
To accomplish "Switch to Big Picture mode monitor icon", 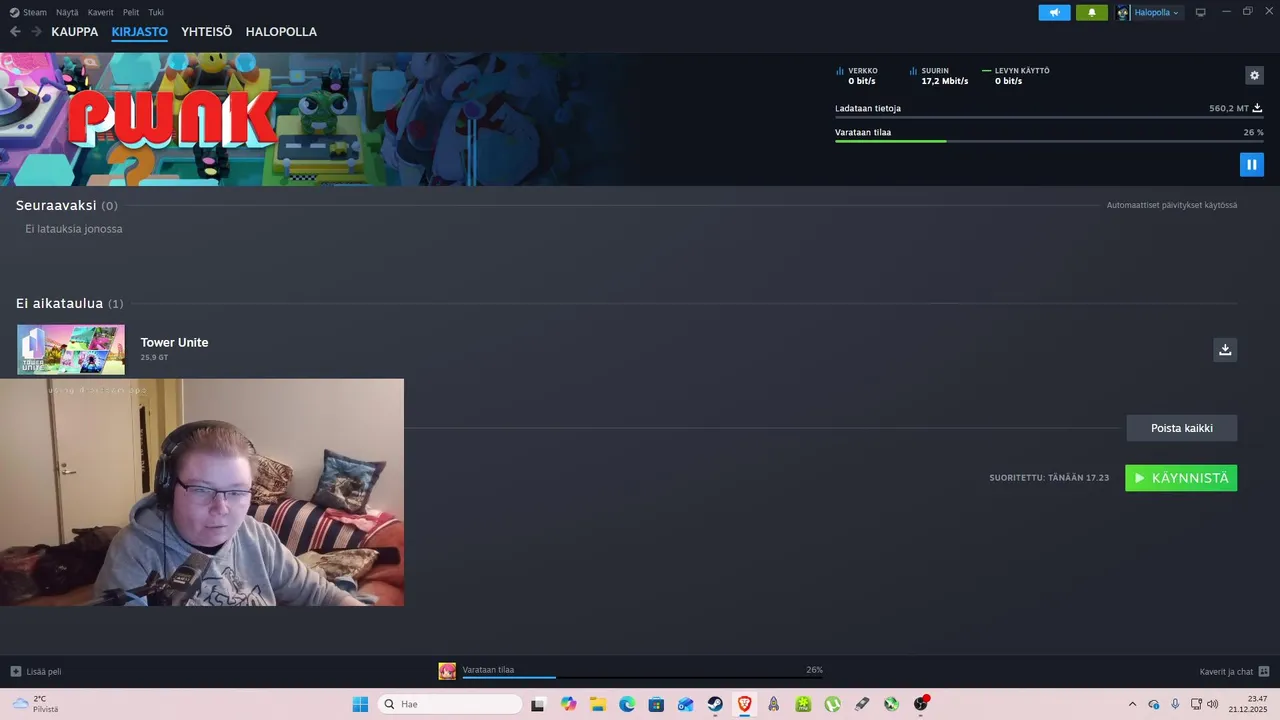I will pos(1201,13).
